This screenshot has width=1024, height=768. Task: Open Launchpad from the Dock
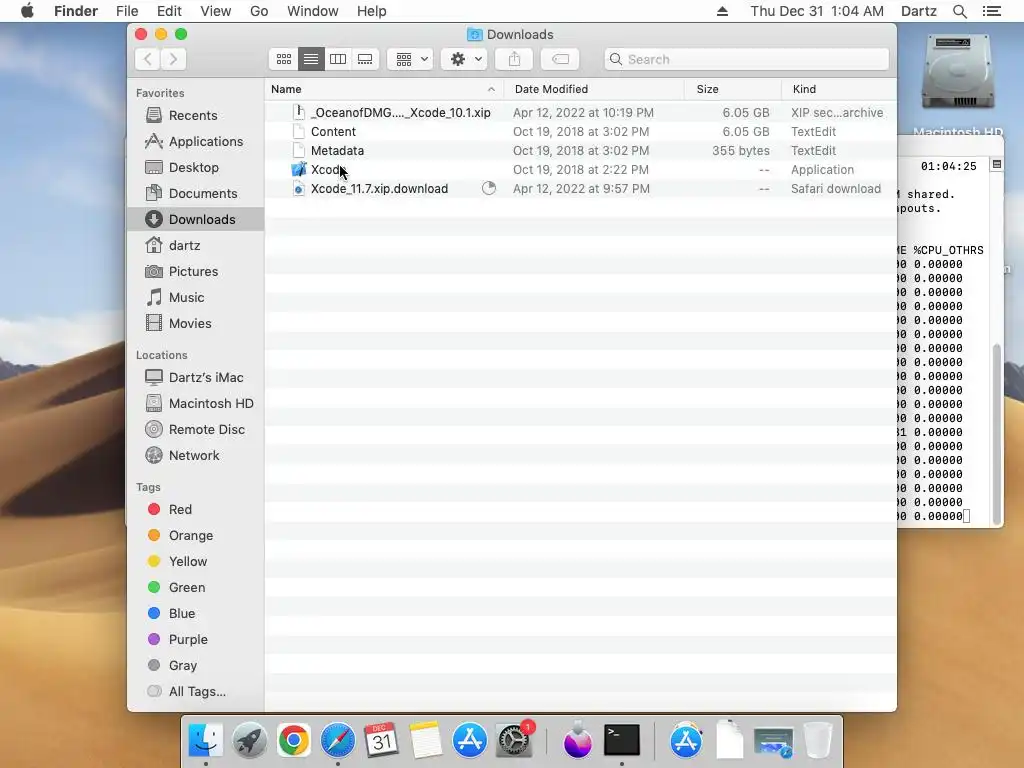(x=249, y=741)
